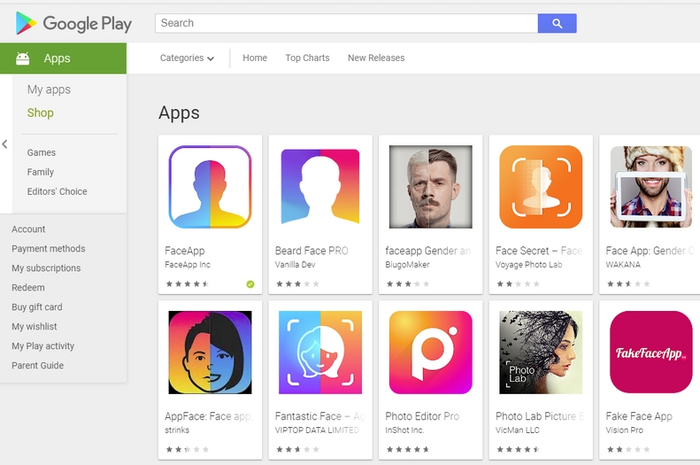Viewport: 700px width, 465px height.
Task: Click the Fantastic Face app icon
Action: click(320, 353)
